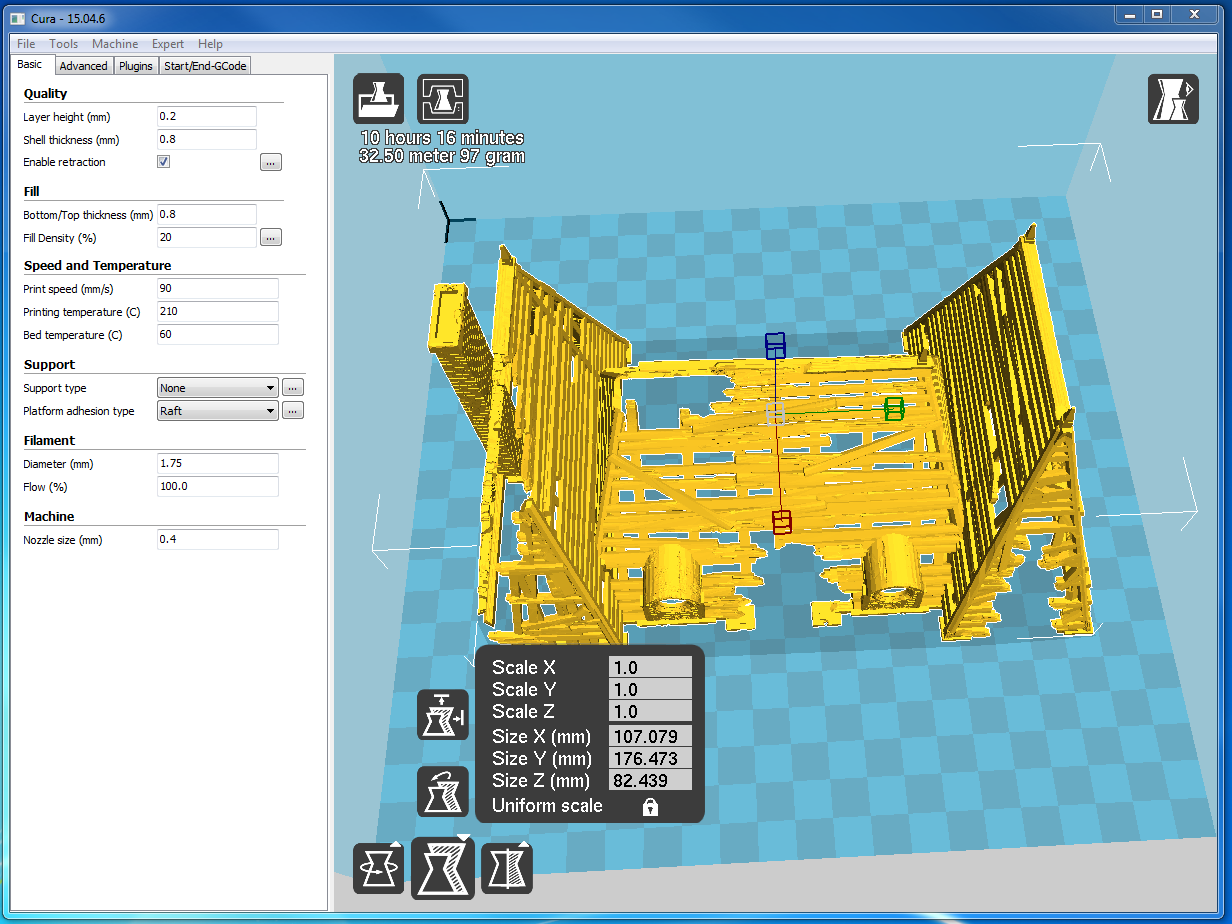Screen dimensions: 1232x924
Task: Open the Support type dropdown
Action: point(217,388)
